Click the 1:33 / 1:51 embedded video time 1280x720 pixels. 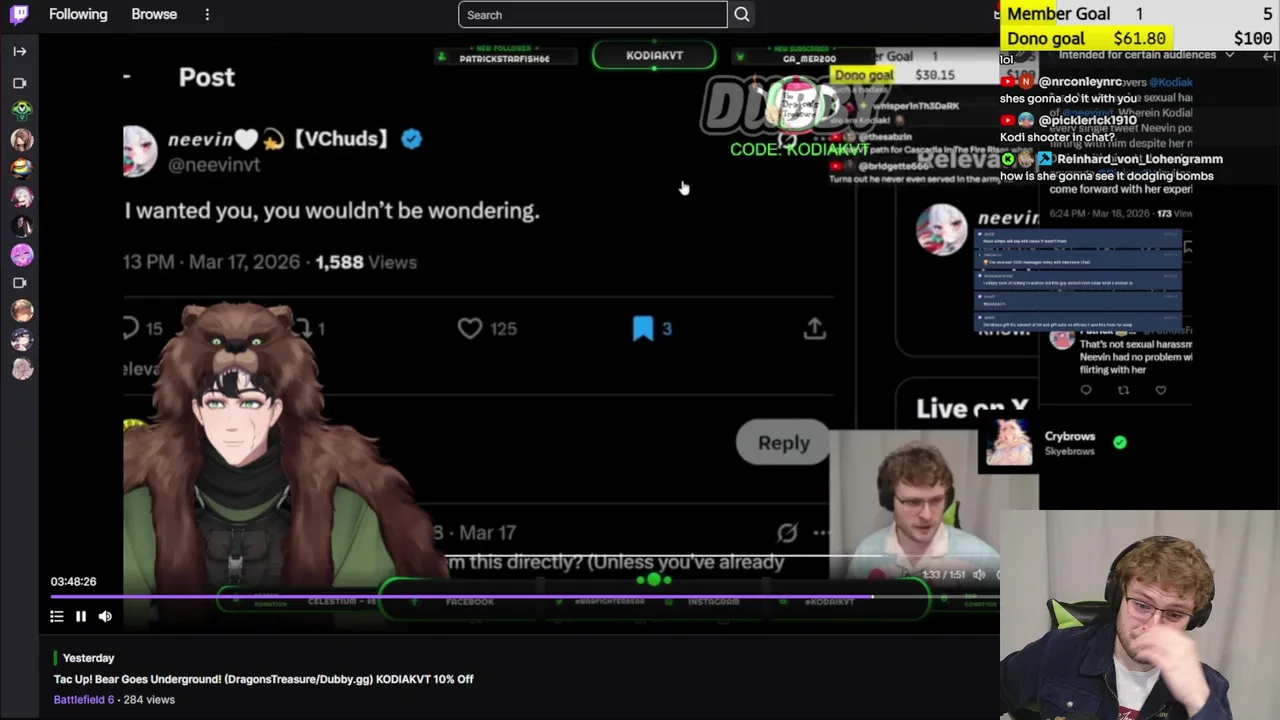coord(943,575)
